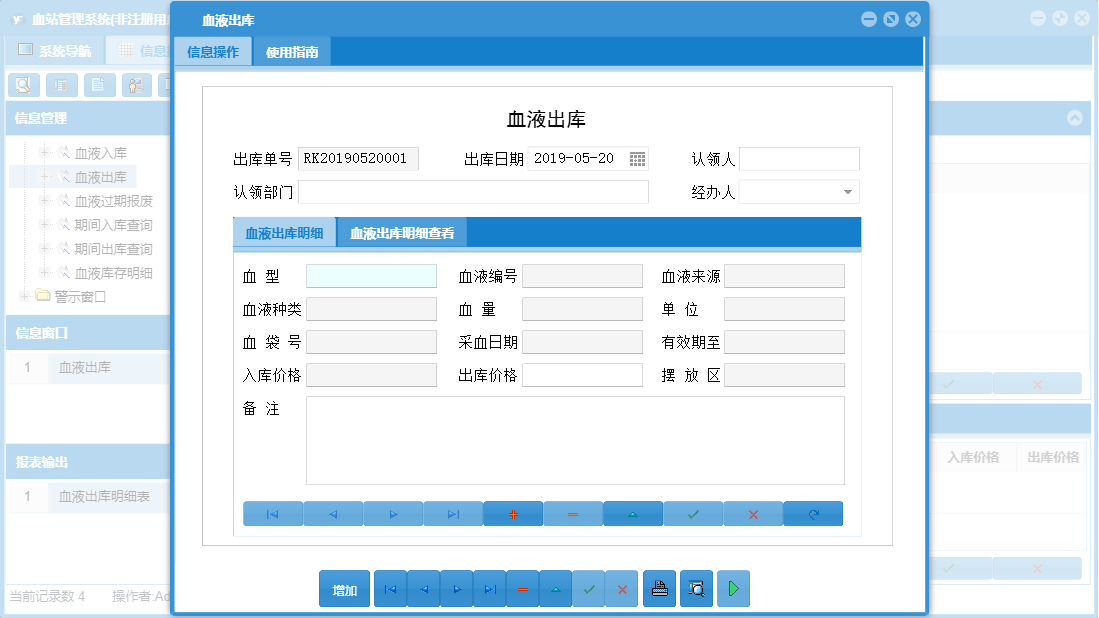Open the 经办人 dropdown

(847, 191)
